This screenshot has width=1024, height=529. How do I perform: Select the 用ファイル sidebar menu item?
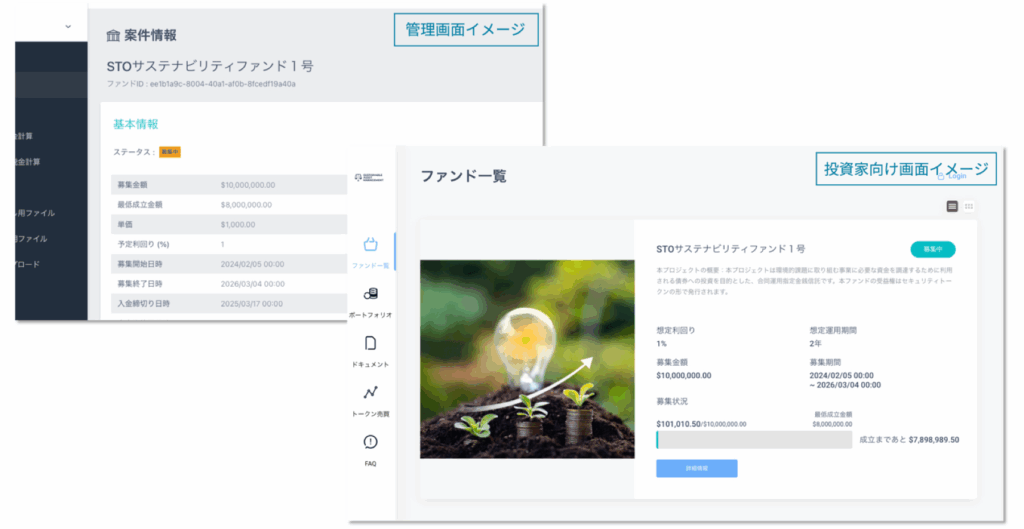tap(35, 213)
